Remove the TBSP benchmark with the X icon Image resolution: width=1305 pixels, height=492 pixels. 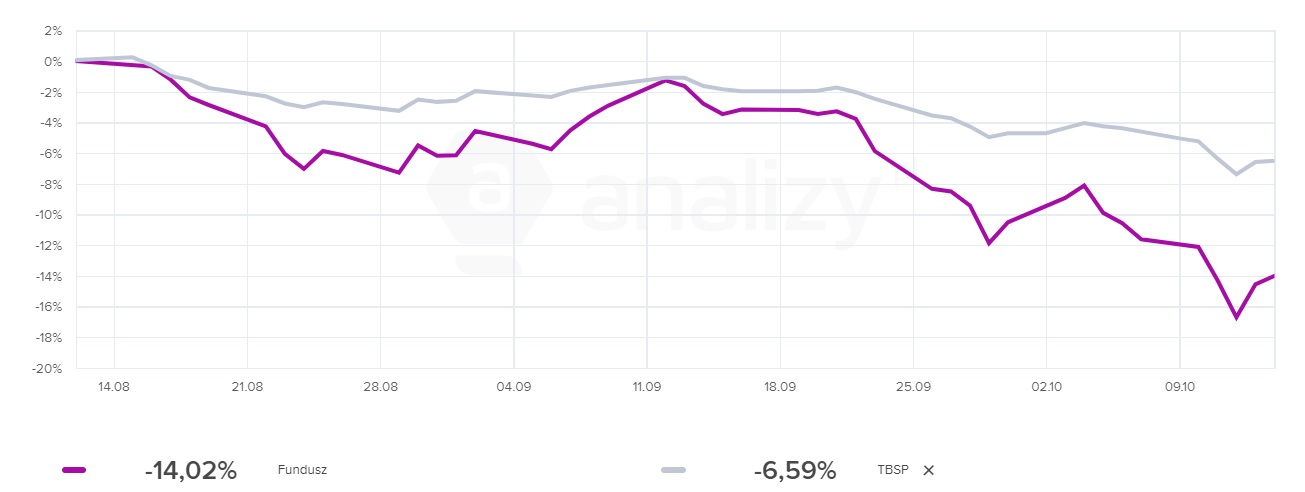(x=928, y=471)
